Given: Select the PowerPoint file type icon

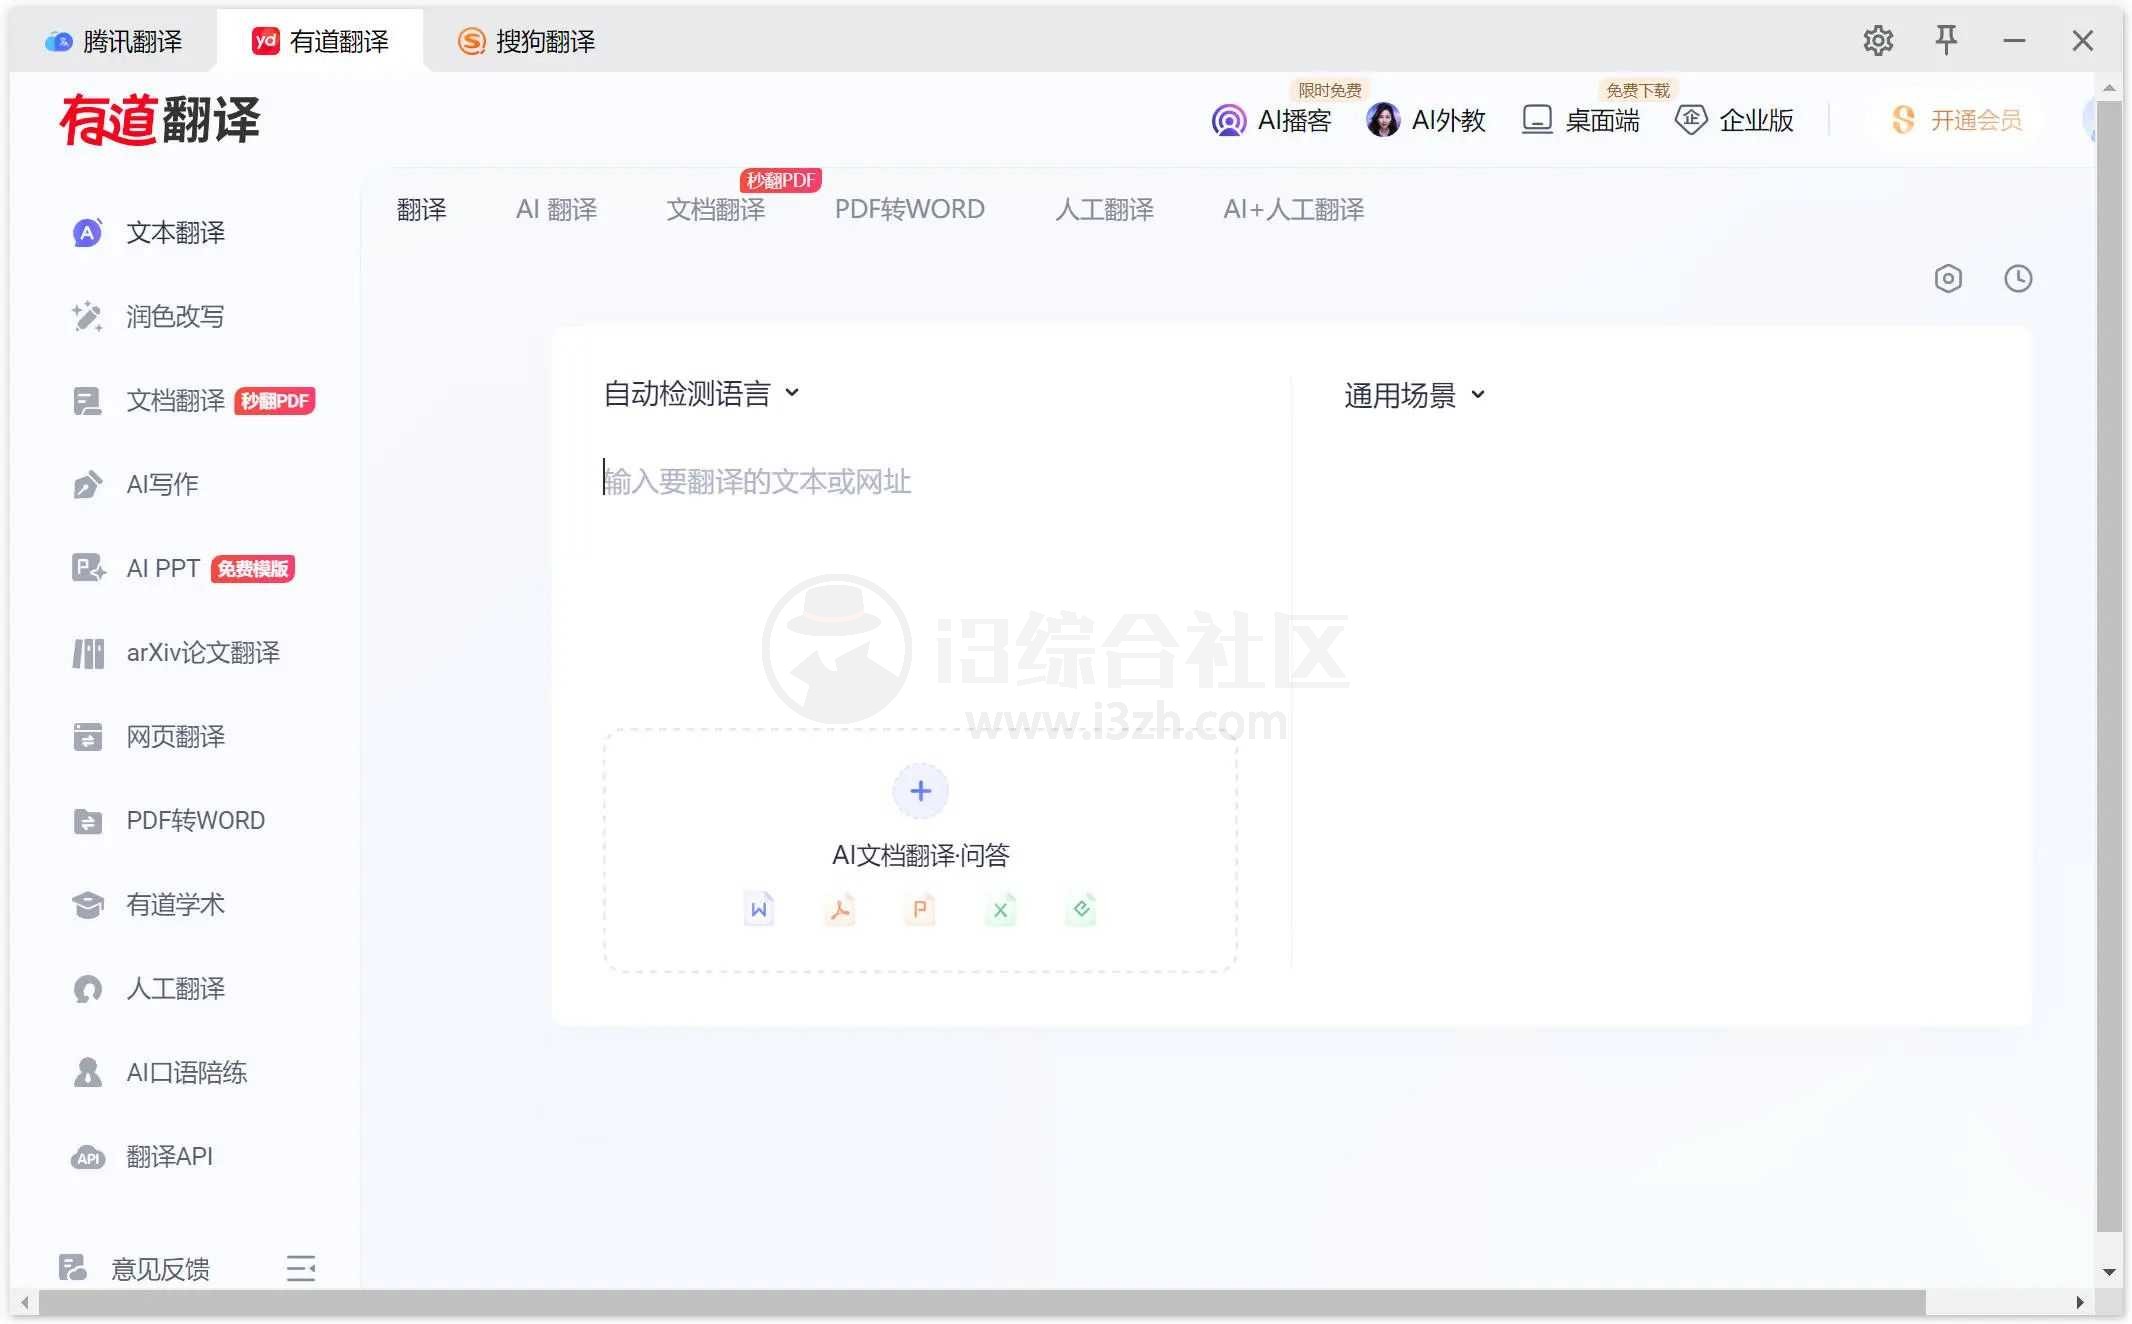Looking at the screenshot, I should click(x=920, y=909).
